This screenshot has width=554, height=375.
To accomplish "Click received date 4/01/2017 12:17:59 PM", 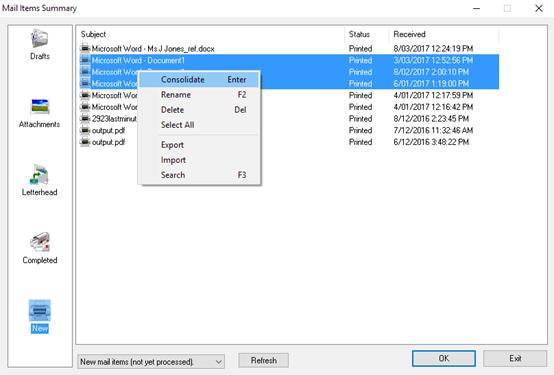I will coord(433,95).
